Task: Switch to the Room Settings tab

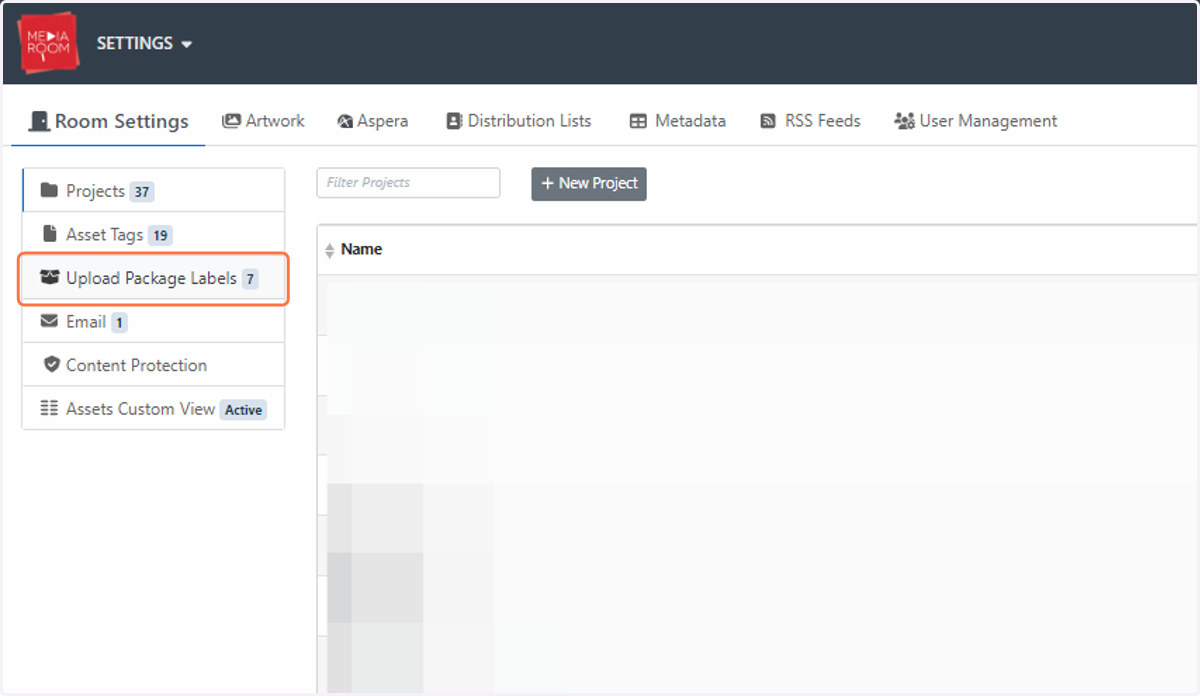Action: (108, 121)
